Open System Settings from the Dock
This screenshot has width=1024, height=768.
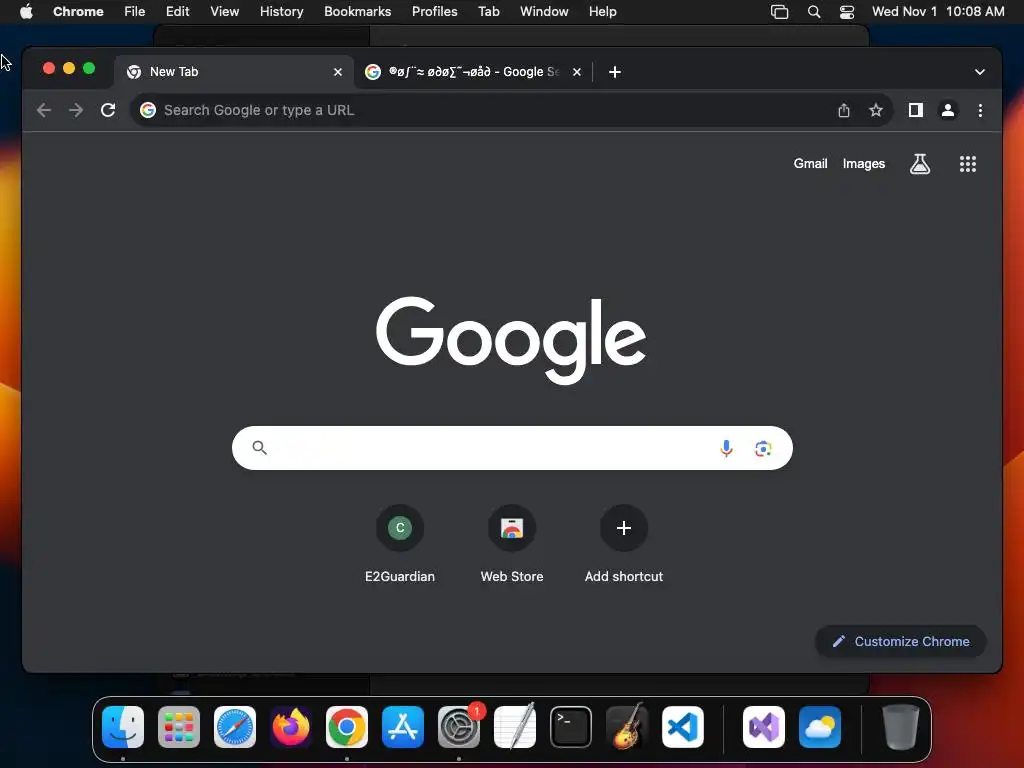click(x=459, y=727)
